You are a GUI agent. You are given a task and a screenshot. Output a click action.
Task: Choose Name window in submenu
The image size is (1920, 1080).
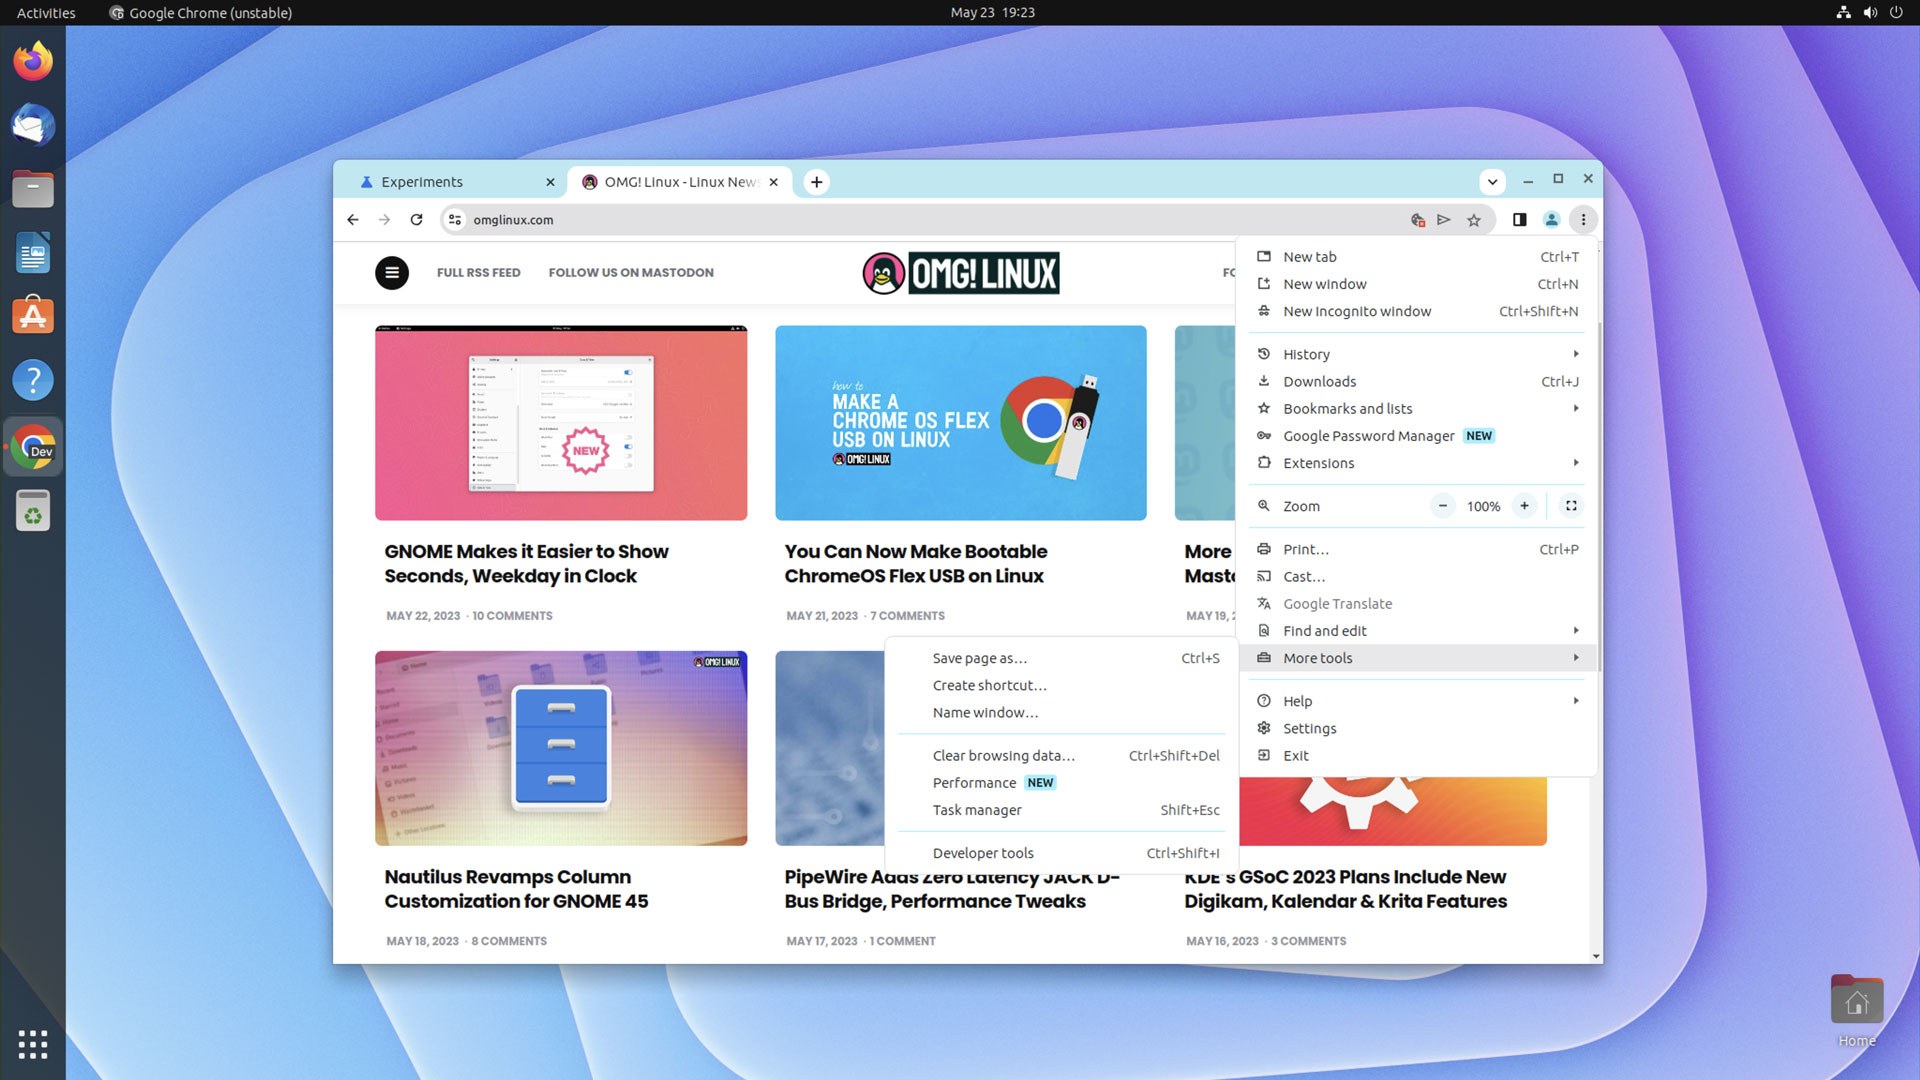point(1062,712)
